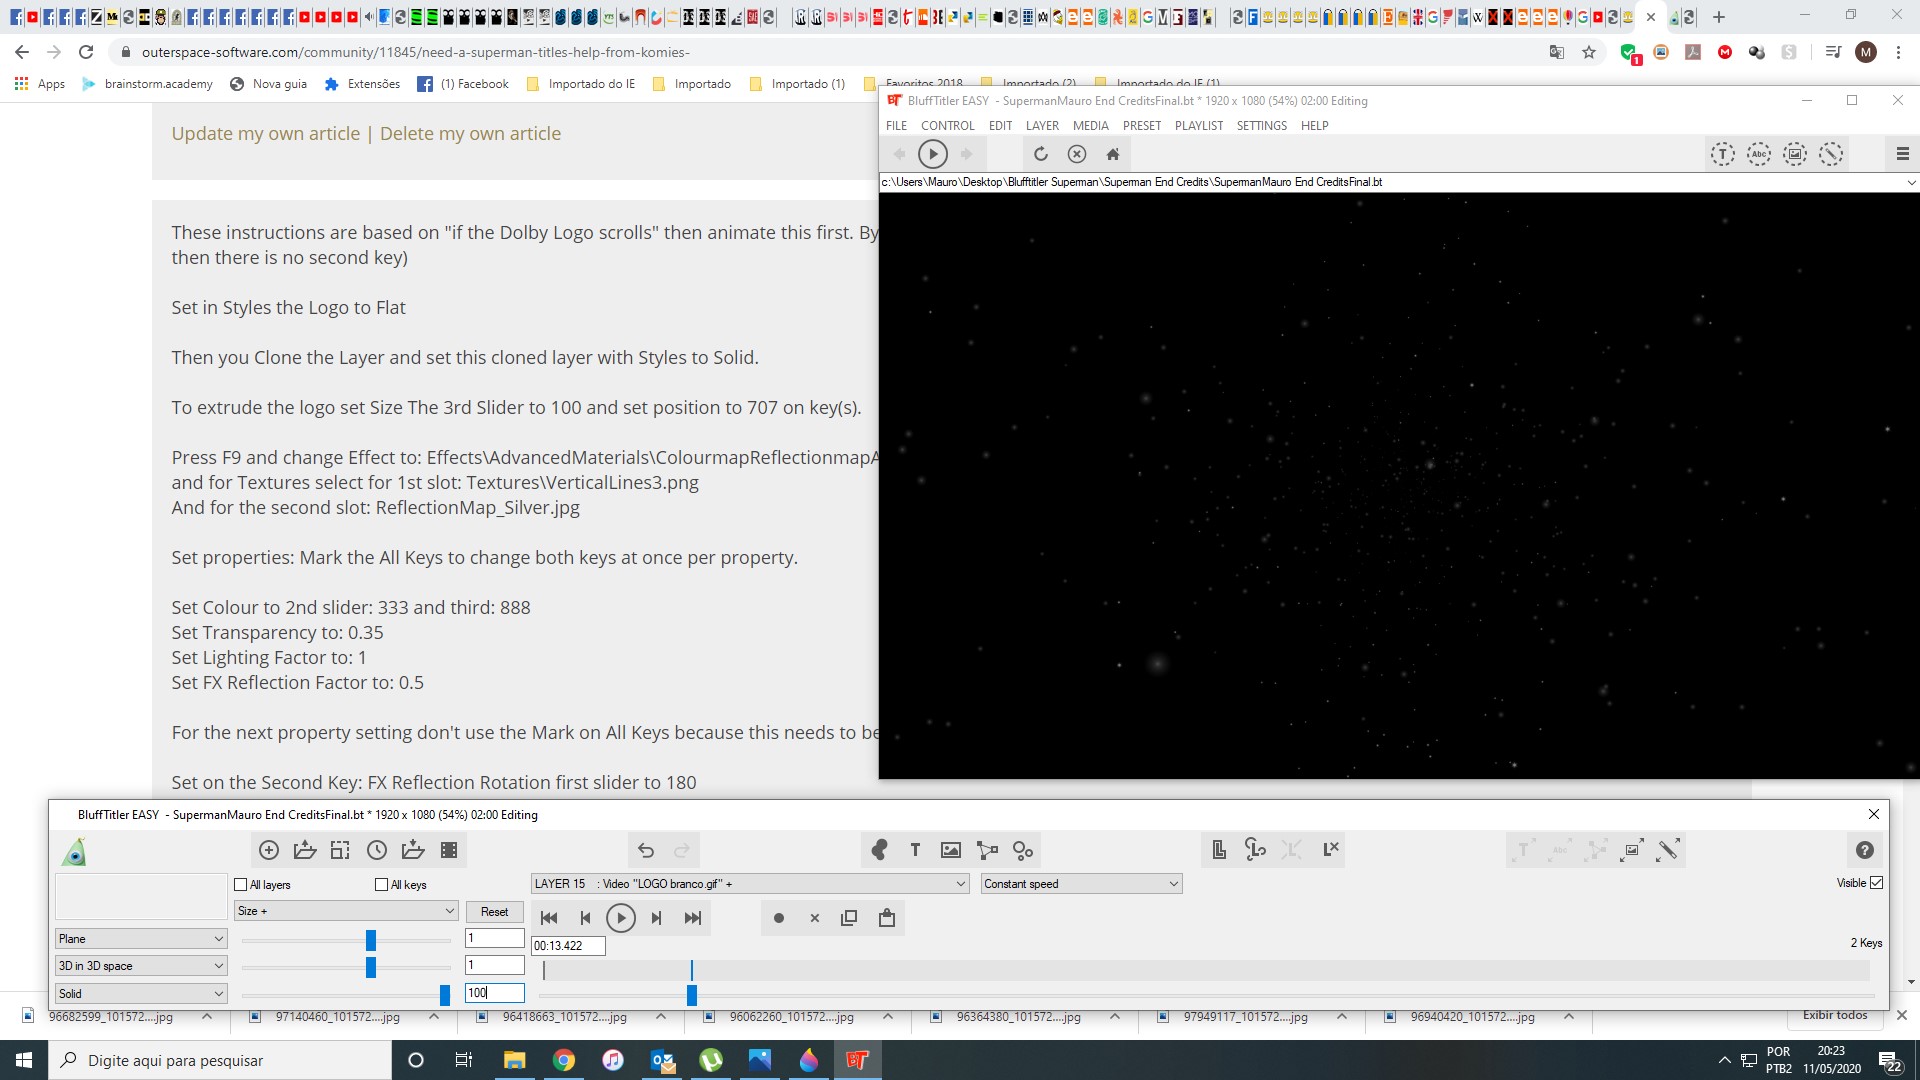Open the PRESET menu
This screenshot has width=1920, height=1080.
(1141, 126)
